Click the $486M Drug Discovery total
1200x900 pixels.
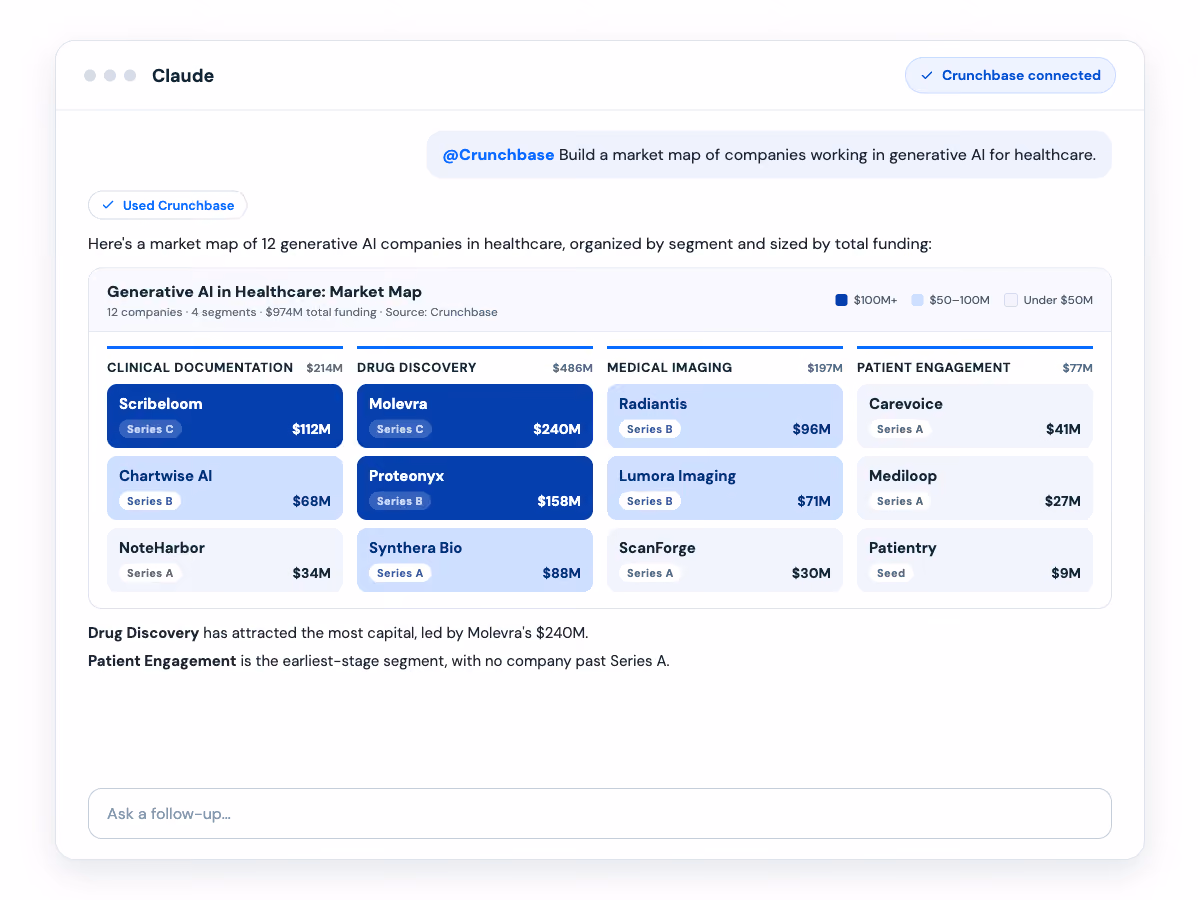[573, 368]
